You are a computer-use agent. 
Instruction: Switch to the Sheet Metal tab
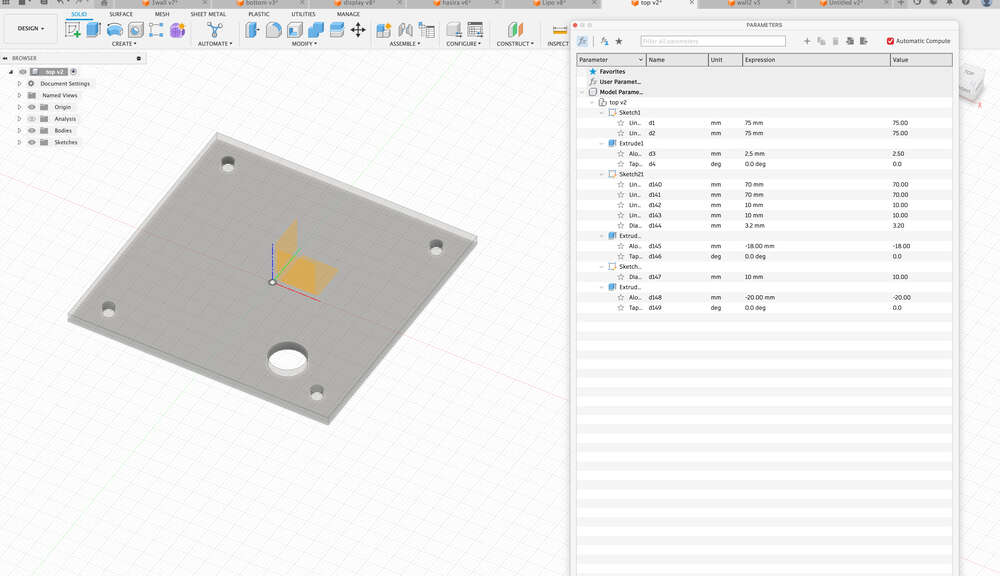(x=208, y=14)
